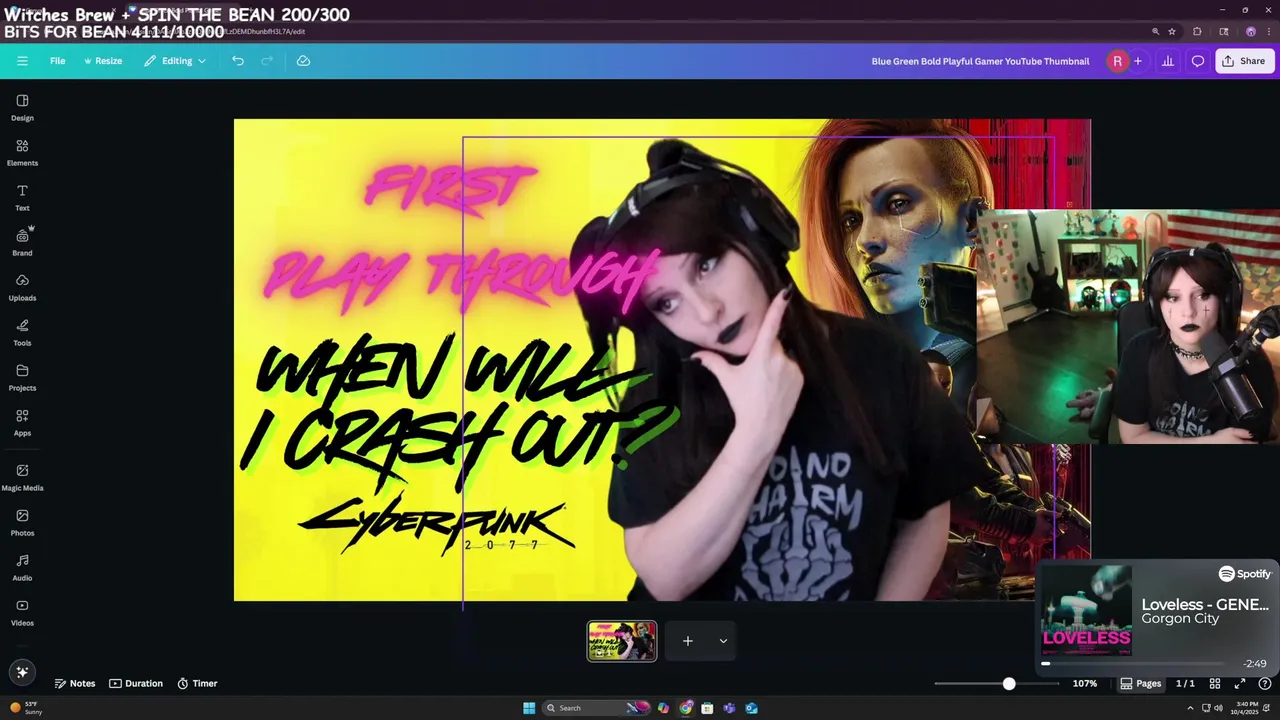Open the Windows Start menu
This screenshot has height=720, width=1280.
tap(529, 708)
